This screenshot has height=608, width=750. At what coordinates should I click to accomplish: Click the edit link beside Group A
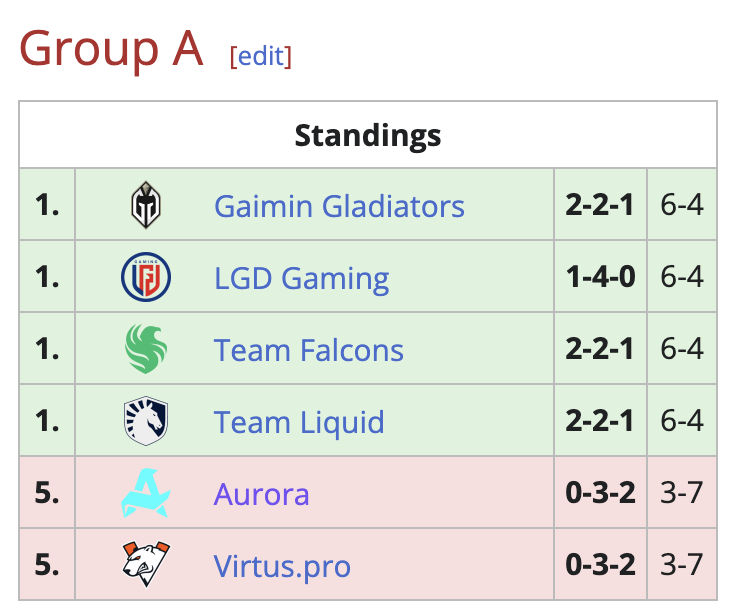(x=261, y=56)
